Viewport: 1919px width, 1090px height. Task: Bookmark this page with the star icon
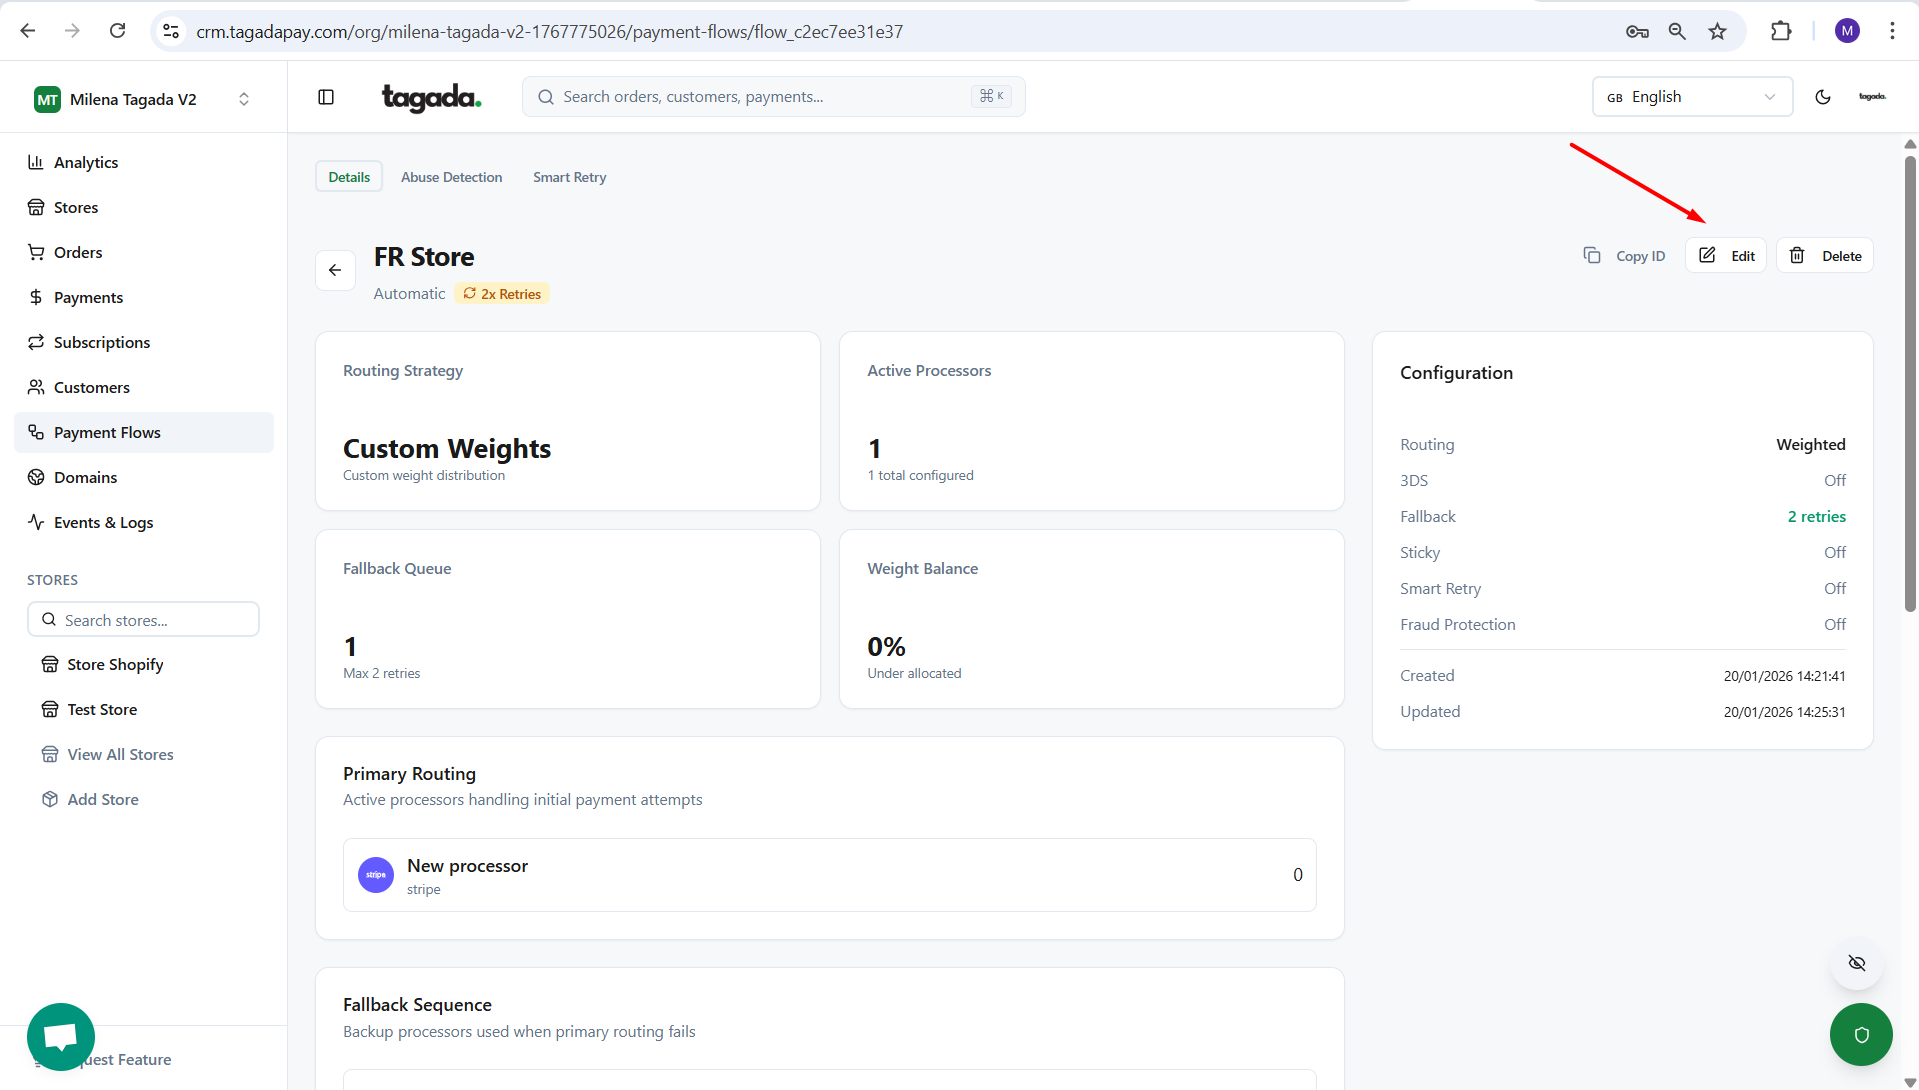[x=1717, y=31]
